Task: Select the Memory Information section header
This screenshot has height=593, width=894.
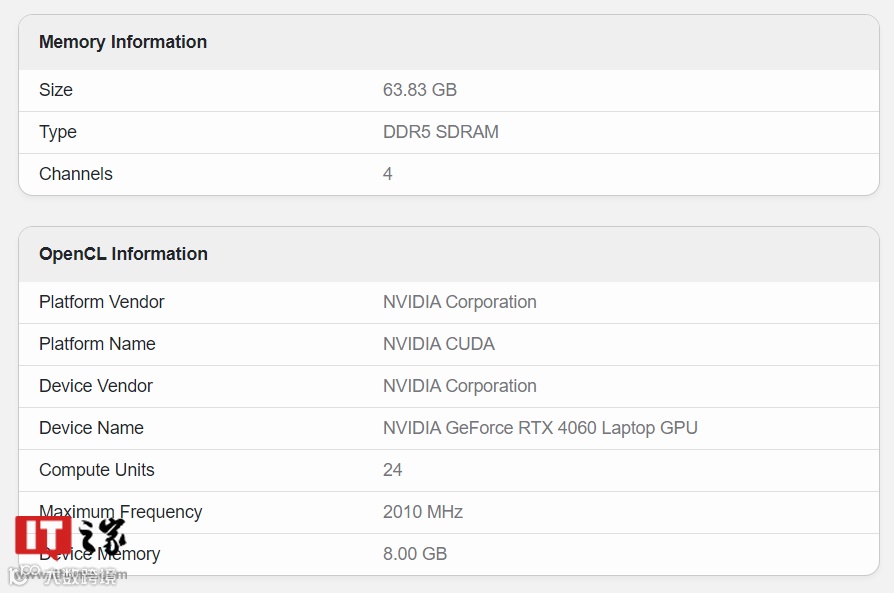Action: pos(122,42)
